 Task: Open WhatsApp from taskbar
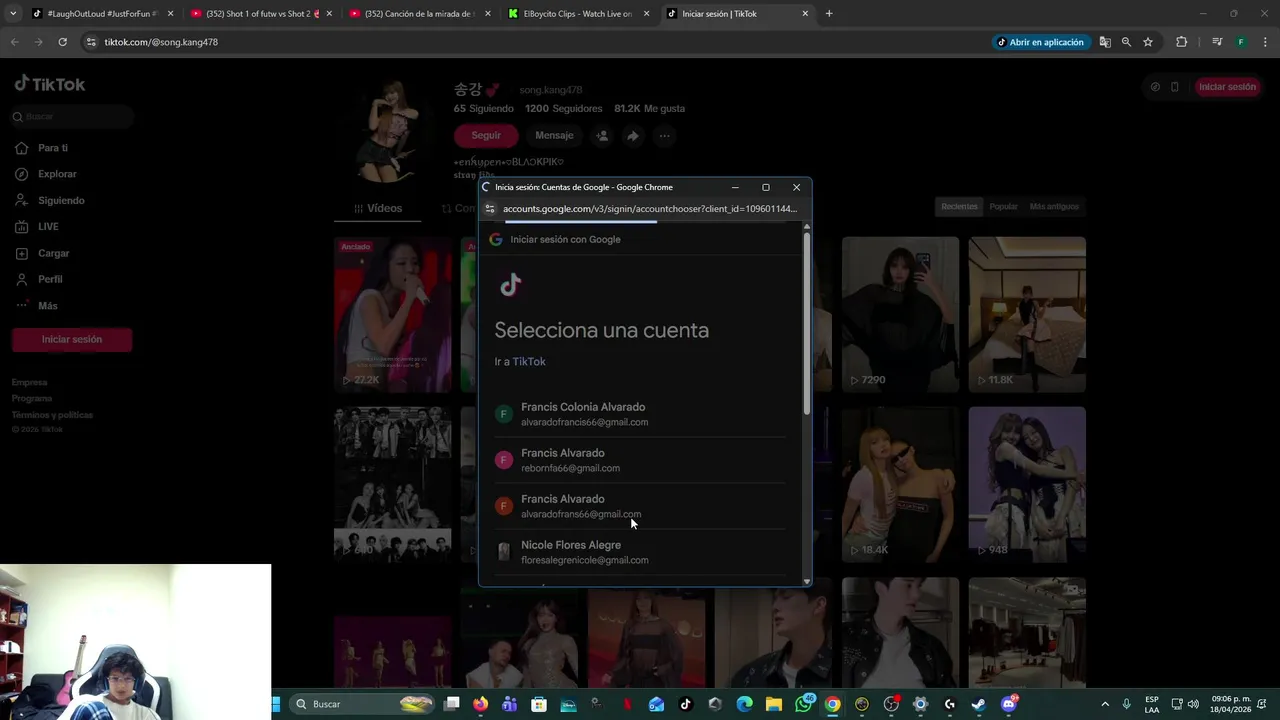pos(804,704)
